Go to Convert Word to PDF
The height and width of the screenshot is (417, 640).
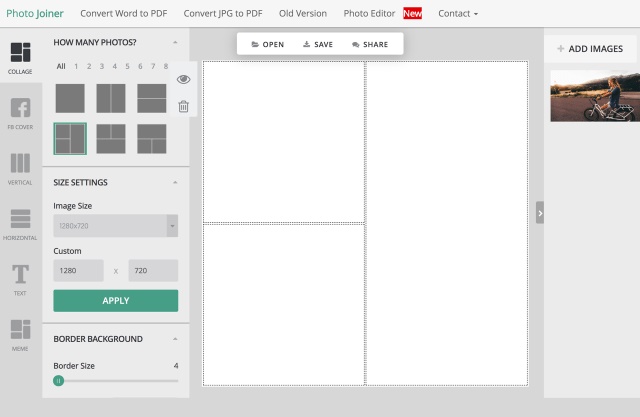pos(126,14)
